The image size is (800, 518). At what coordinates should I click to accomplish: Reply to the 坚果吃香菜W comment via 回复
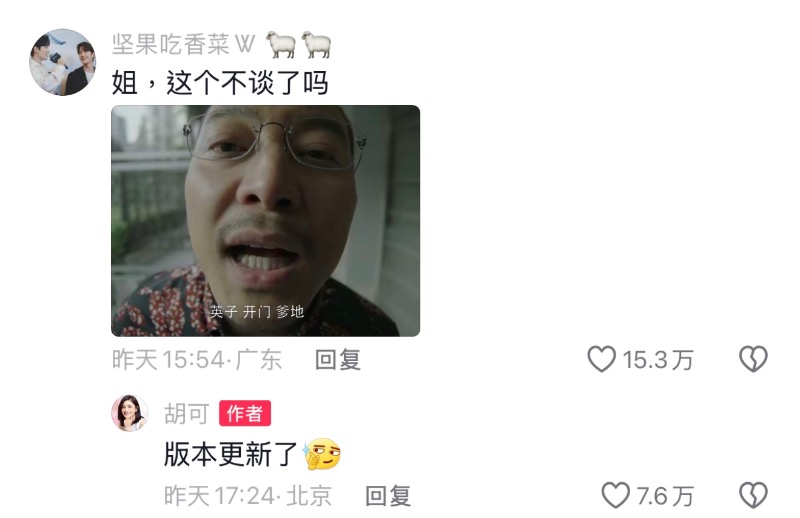pyautogui.click(x=338, y=360)
